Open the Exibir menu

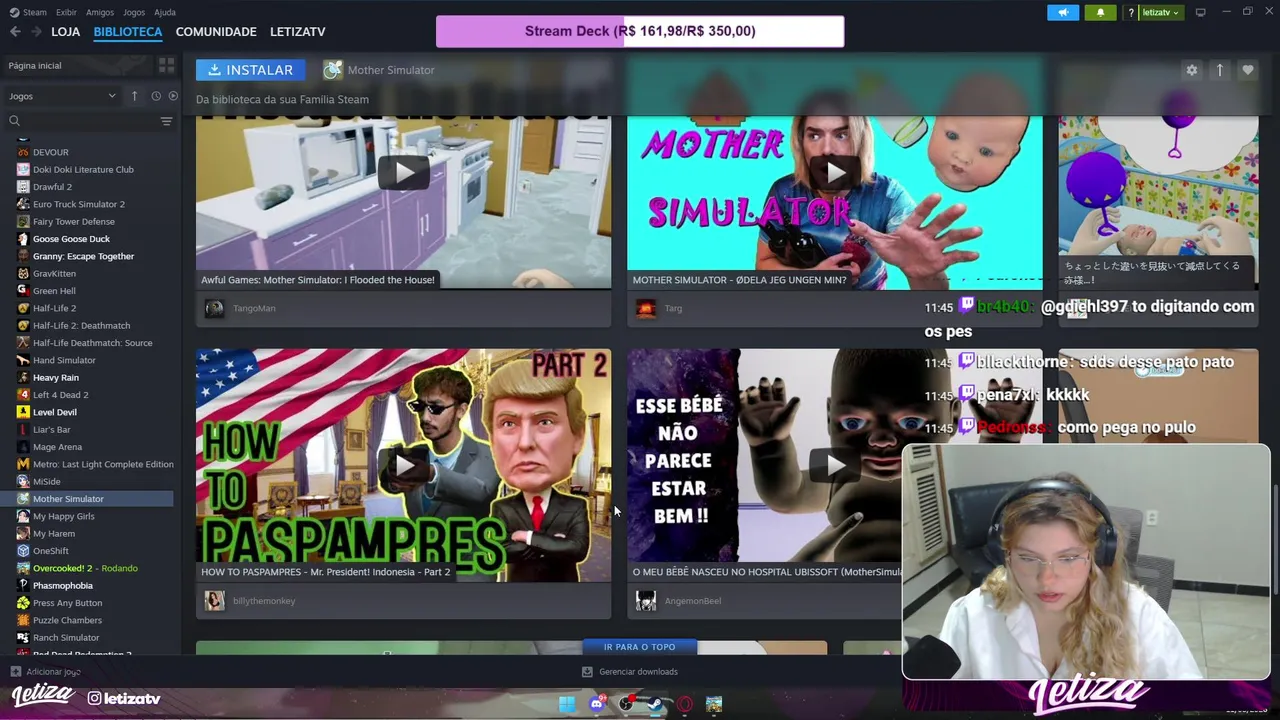click(66, 12)
